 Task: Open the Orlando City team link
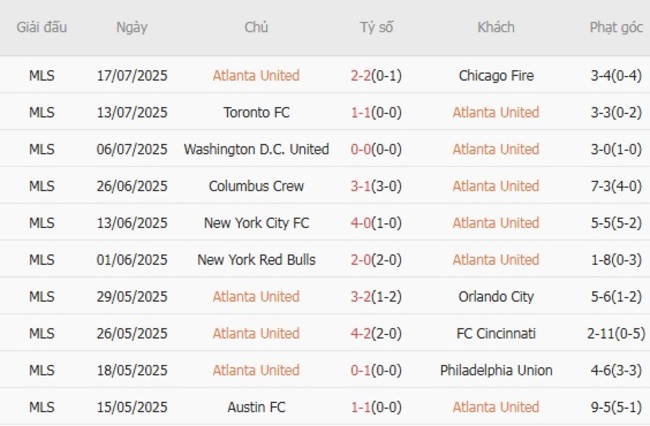coord(496,297)
